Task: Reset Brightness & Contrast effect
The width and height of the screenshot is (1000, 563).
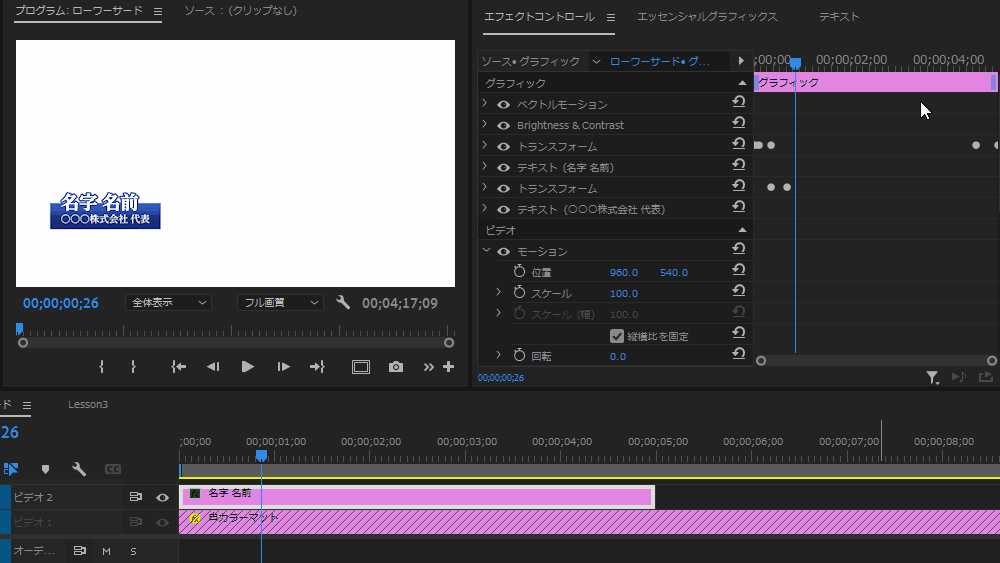Action: (739, 122)
